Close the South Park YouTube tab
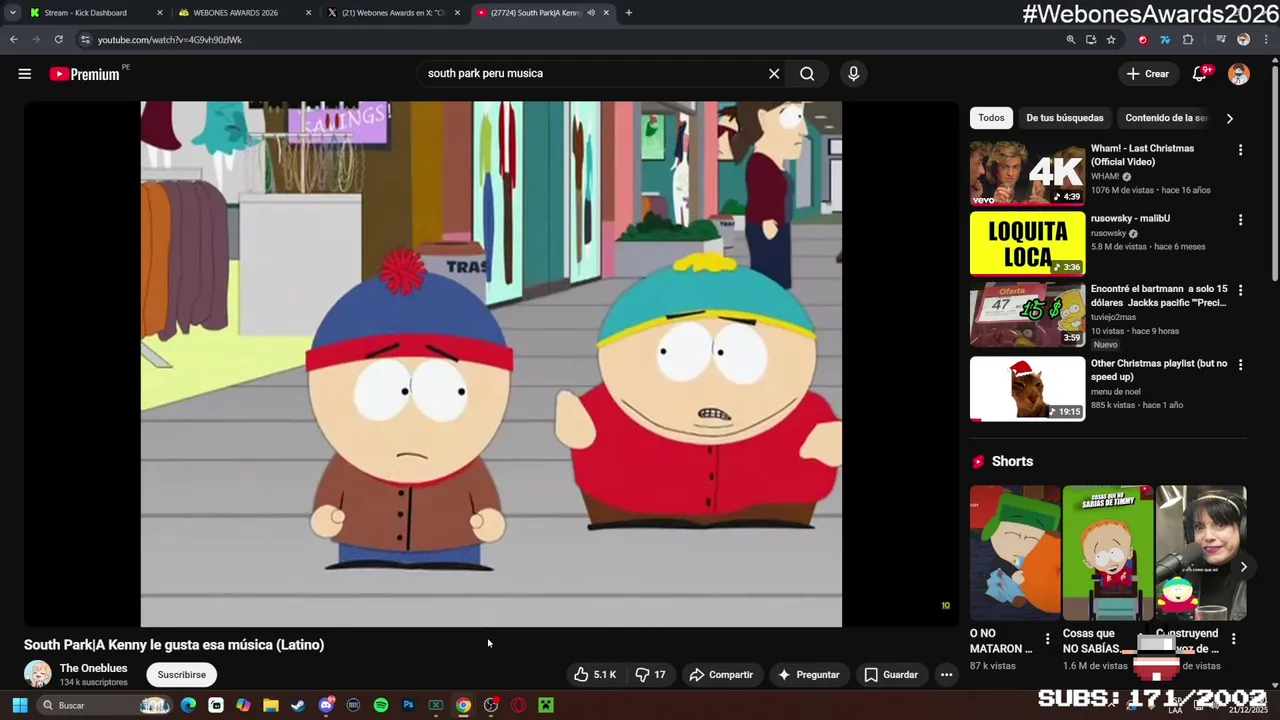The image size is (1280, 720). tap(606, 13)
